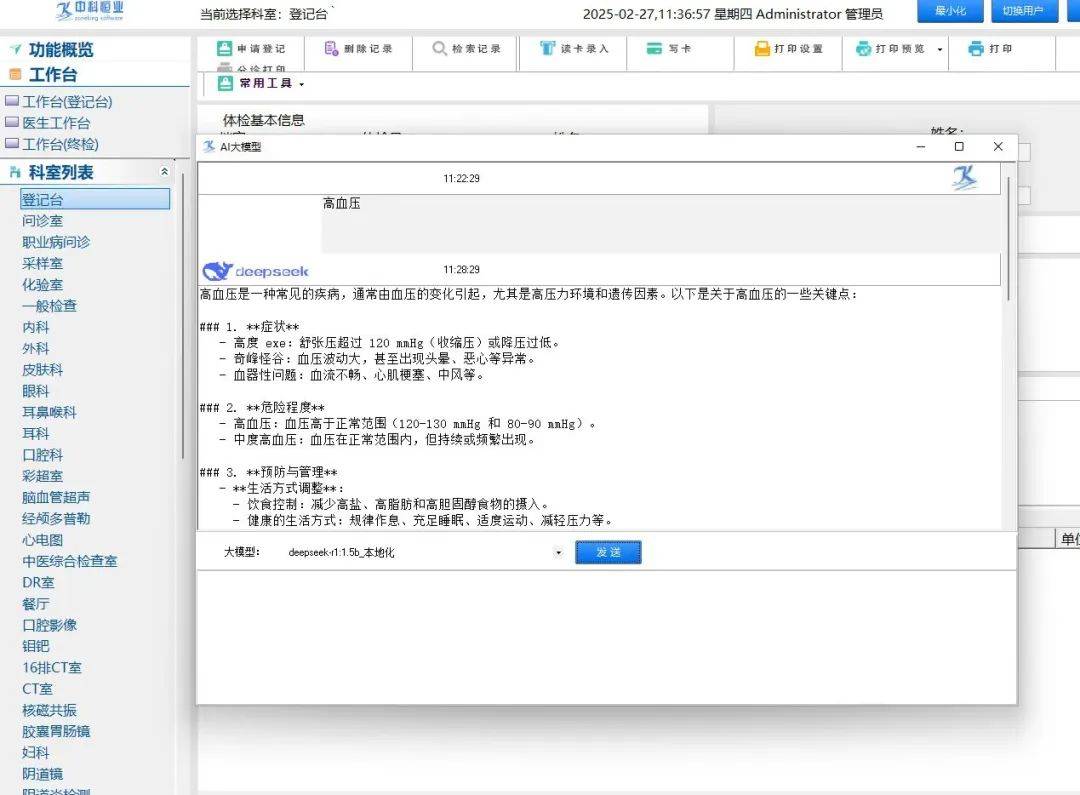
Task: Collapse the 科室列表 panel
Action: tap(164, 171)
